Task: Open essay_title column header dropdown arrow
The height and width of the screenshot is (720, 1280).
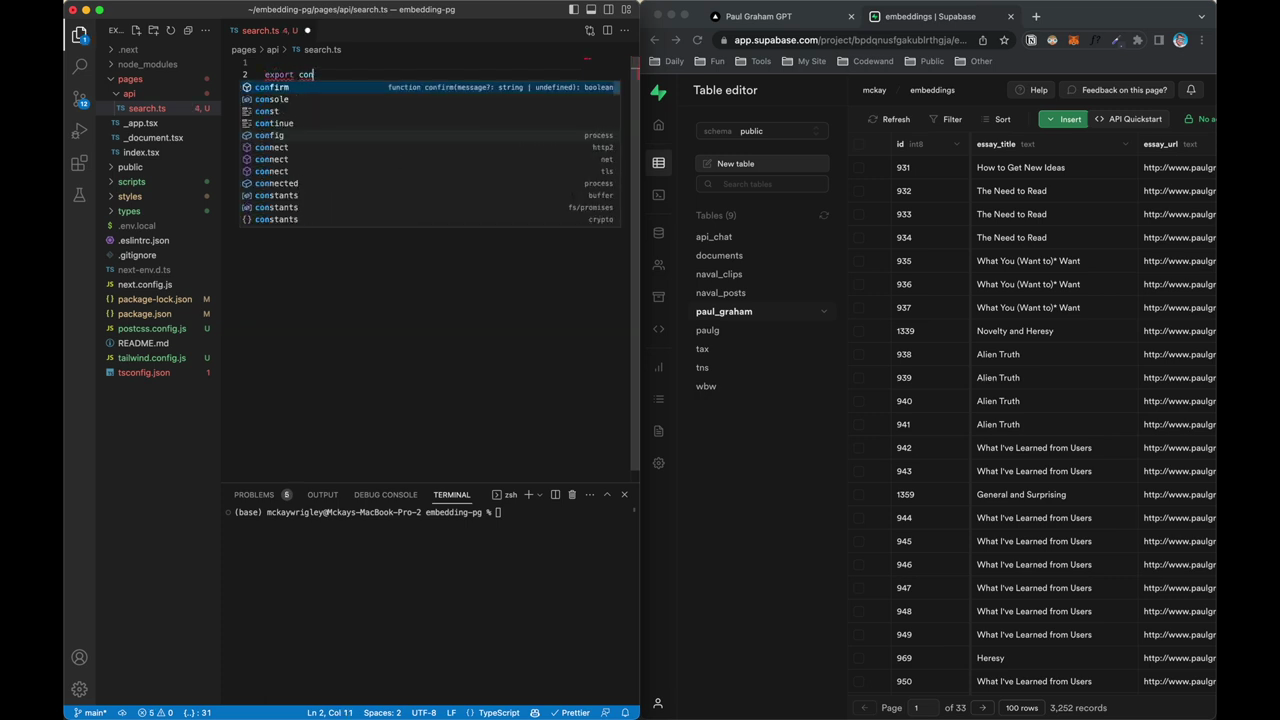Action: click(x=1125, y=144)
